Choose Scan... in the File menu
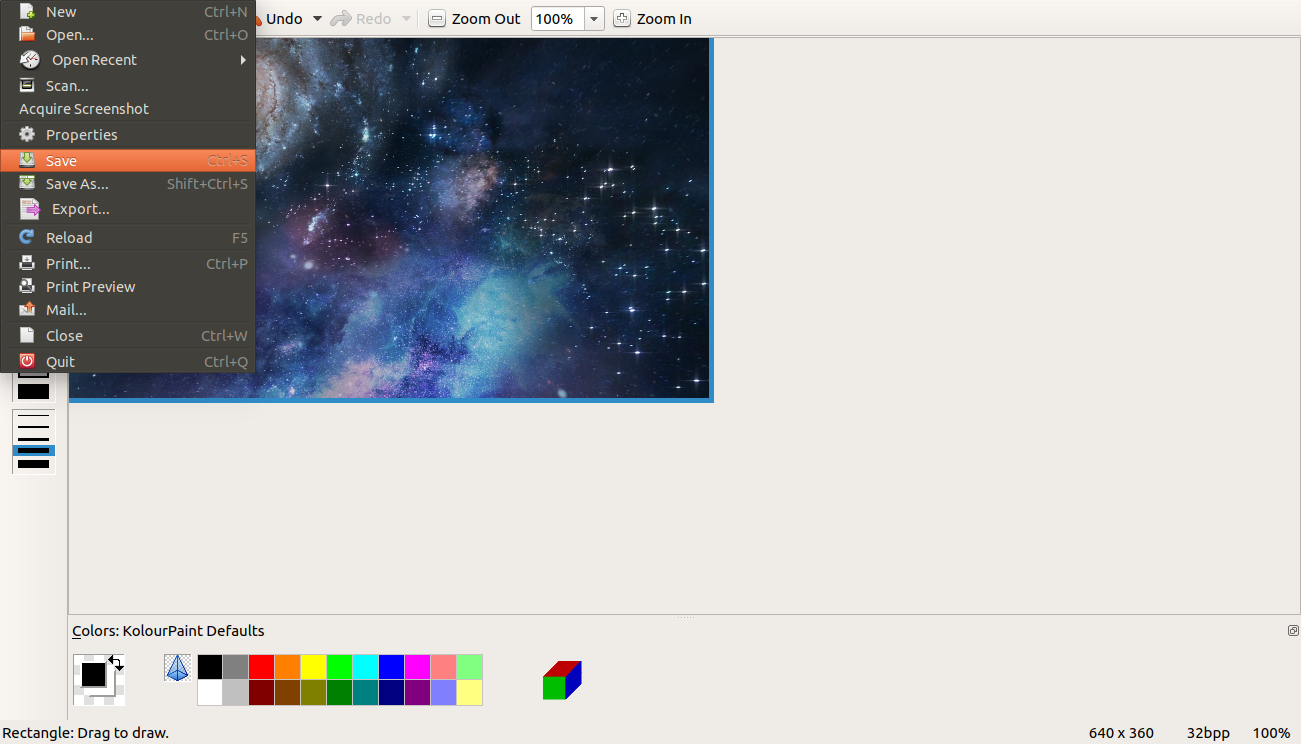Viewport: 1301px width, 744px height. tap(128, 86)
